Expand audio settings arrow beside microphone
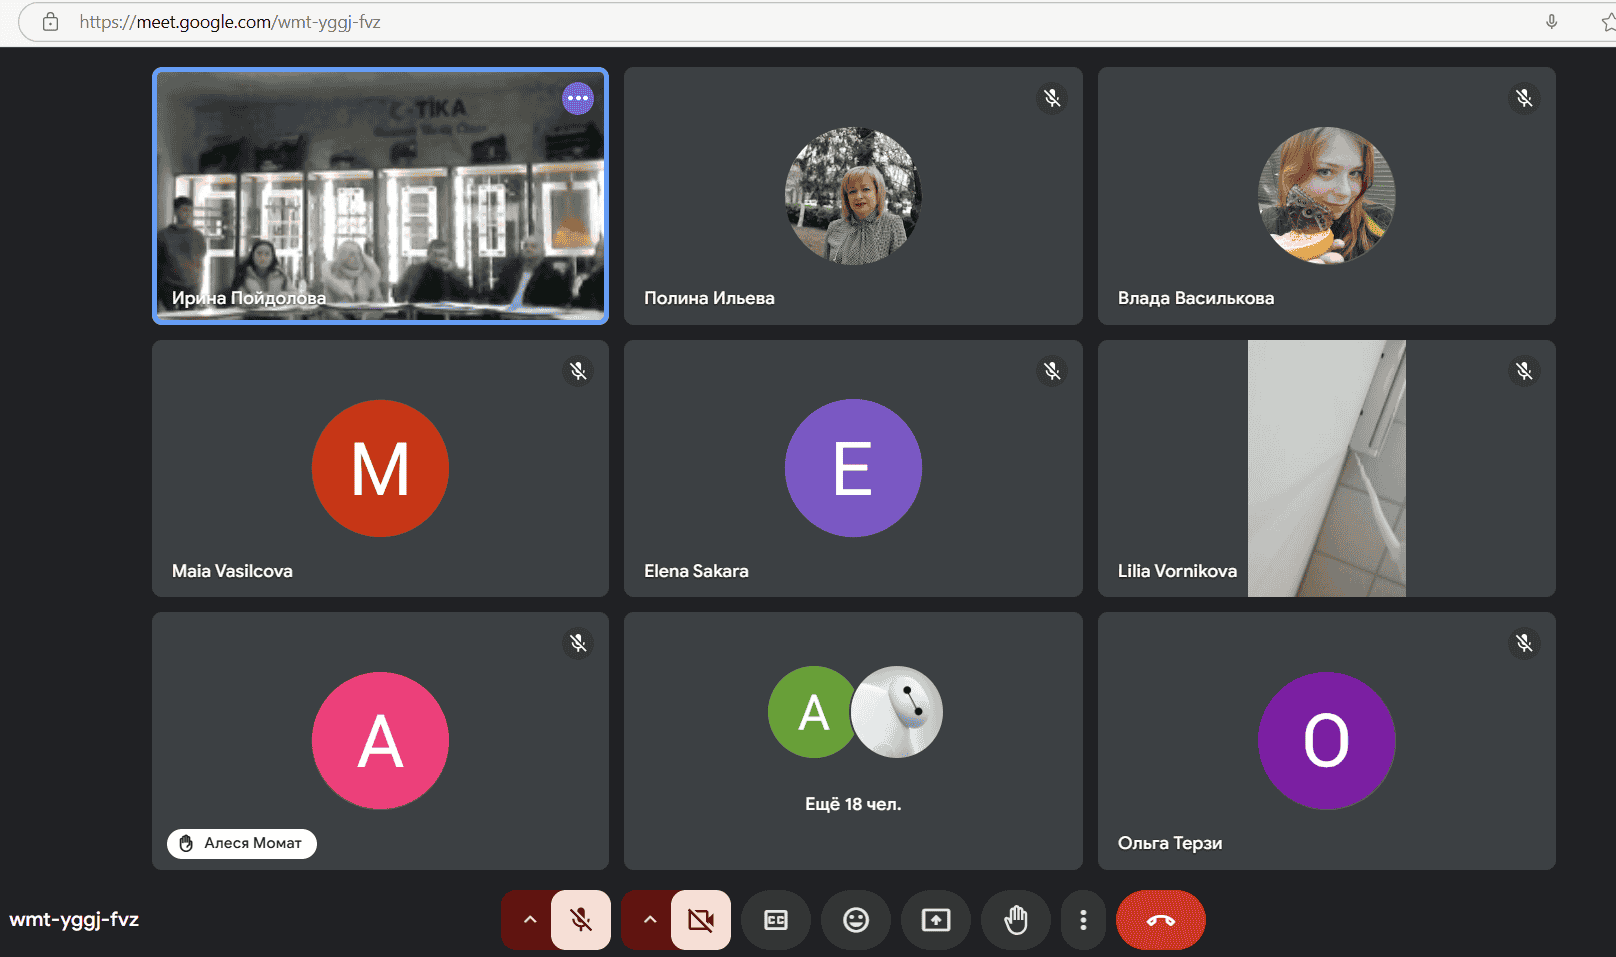Image resolution: width=1616 pixels, height=957 pixels. pyautogui.click(x=530, y=920)
